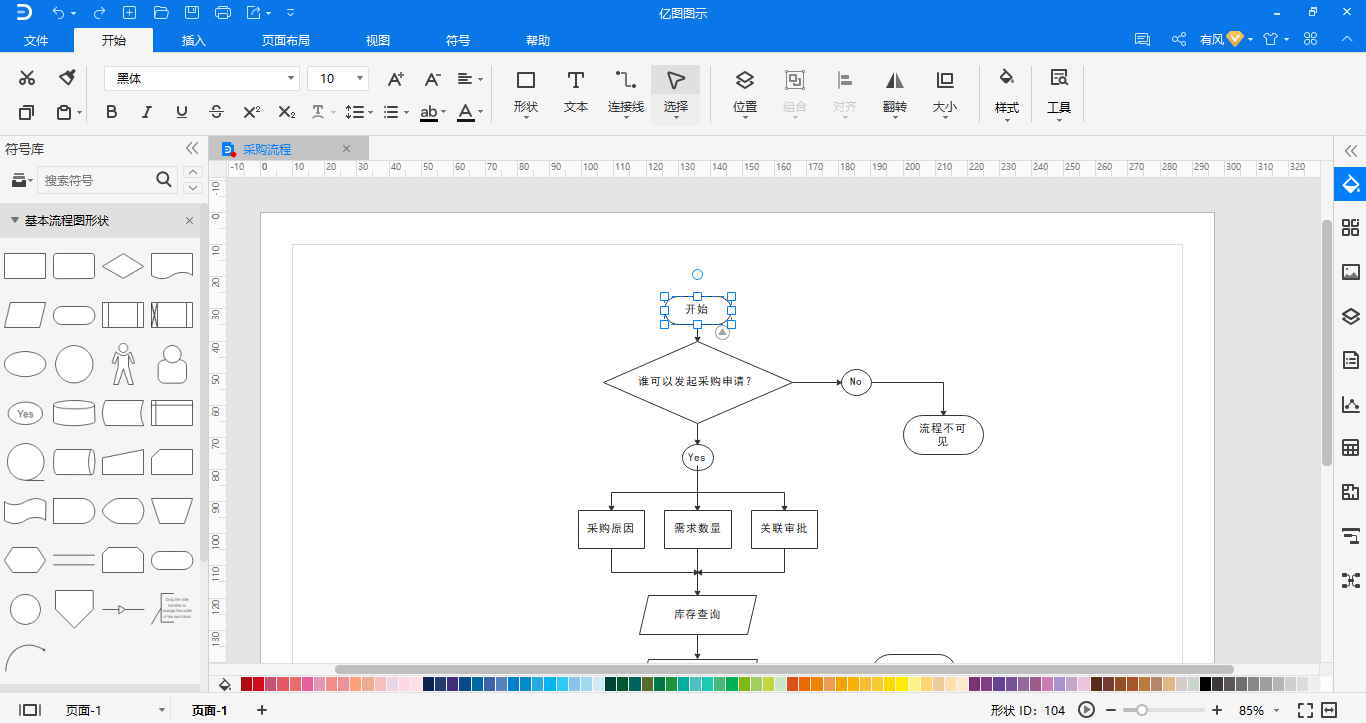The width and height of the screenshot is (1366, 723).
Task: Click the Format Painter brush icon
Action: click(x=67, y=78)
